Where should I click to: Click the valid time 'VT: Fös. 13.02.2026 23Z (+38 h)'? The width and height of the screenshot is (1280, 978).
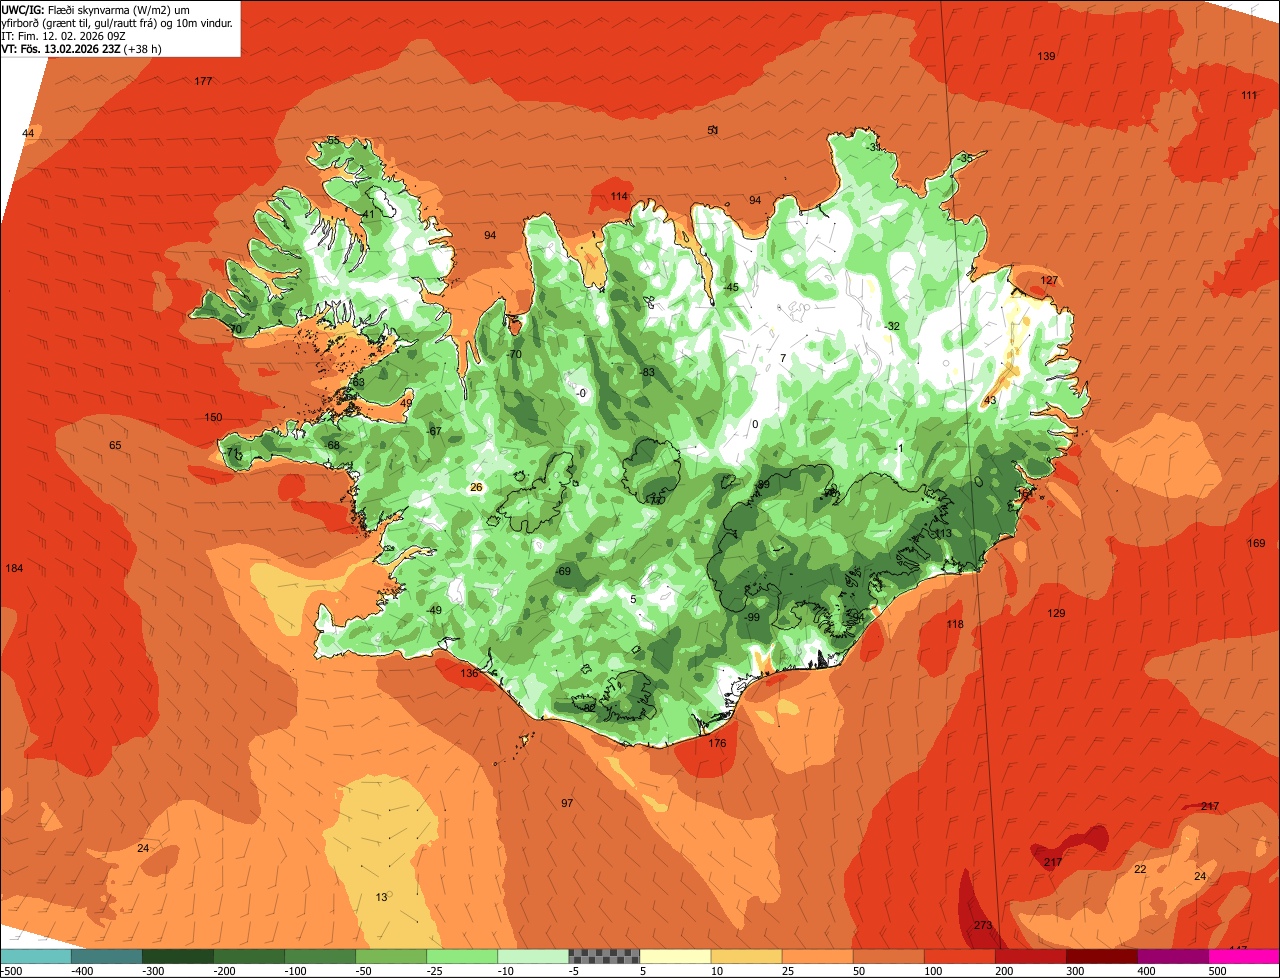(82, 48)
